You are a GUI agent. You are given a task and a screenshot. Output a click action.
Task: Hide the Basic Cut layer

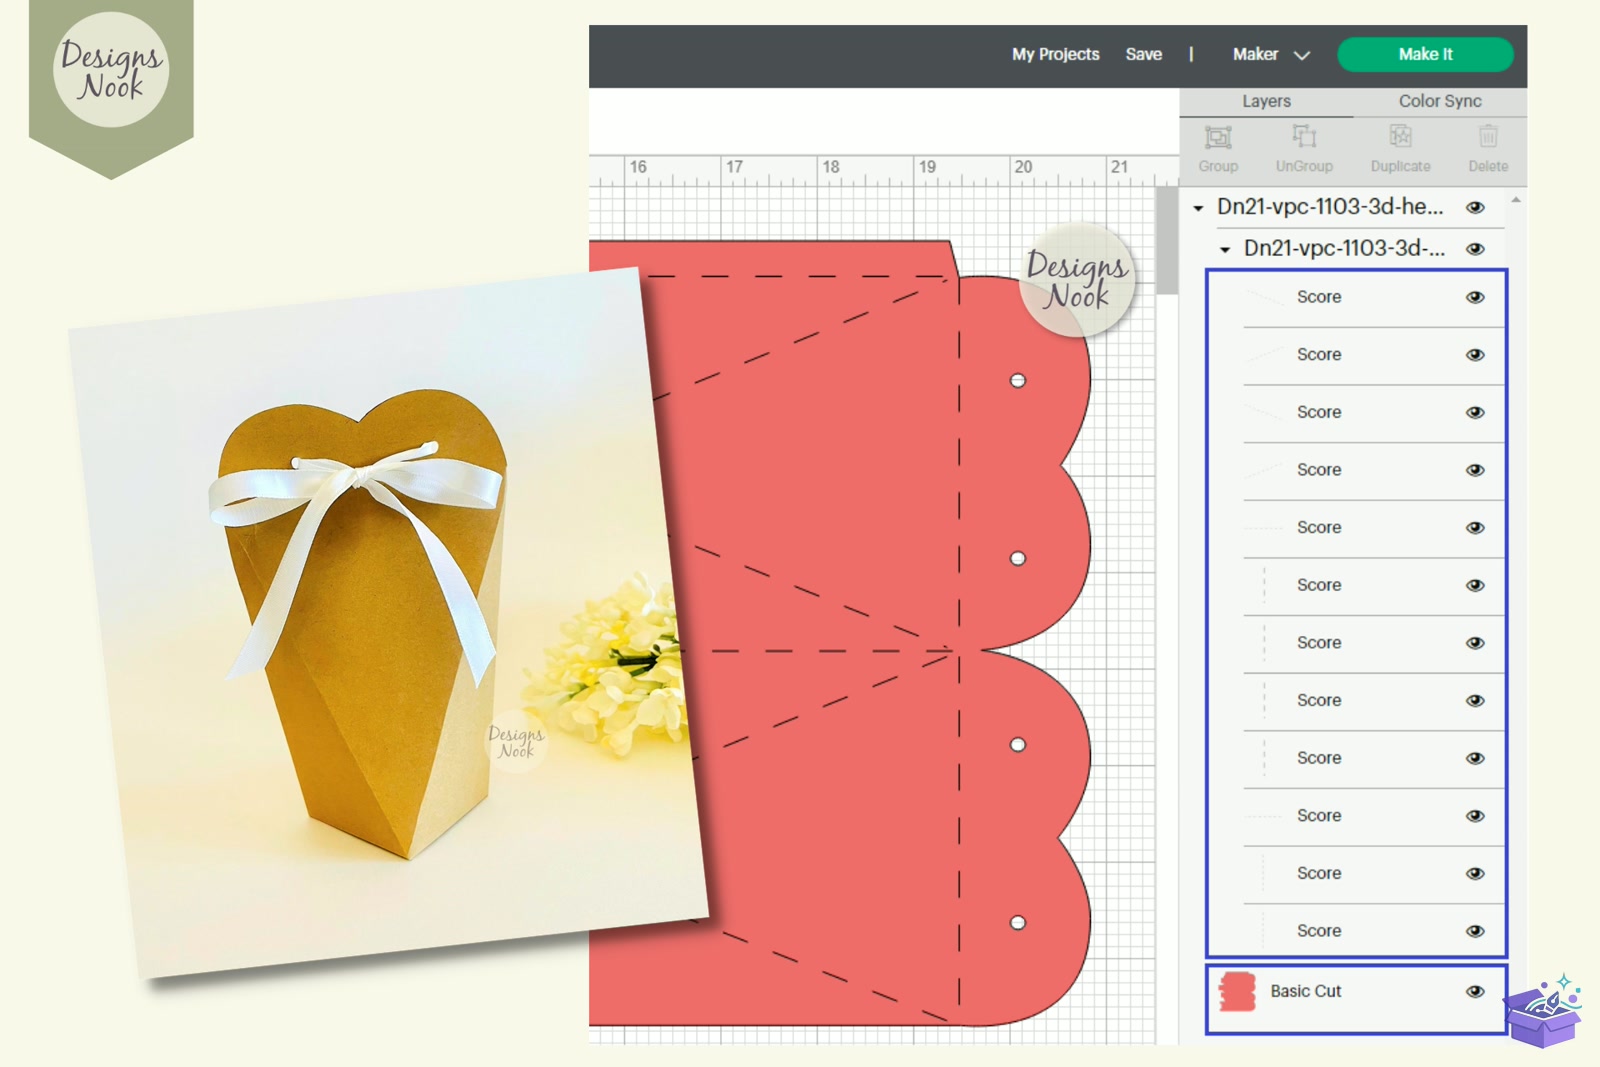[x=1475, y=991]
